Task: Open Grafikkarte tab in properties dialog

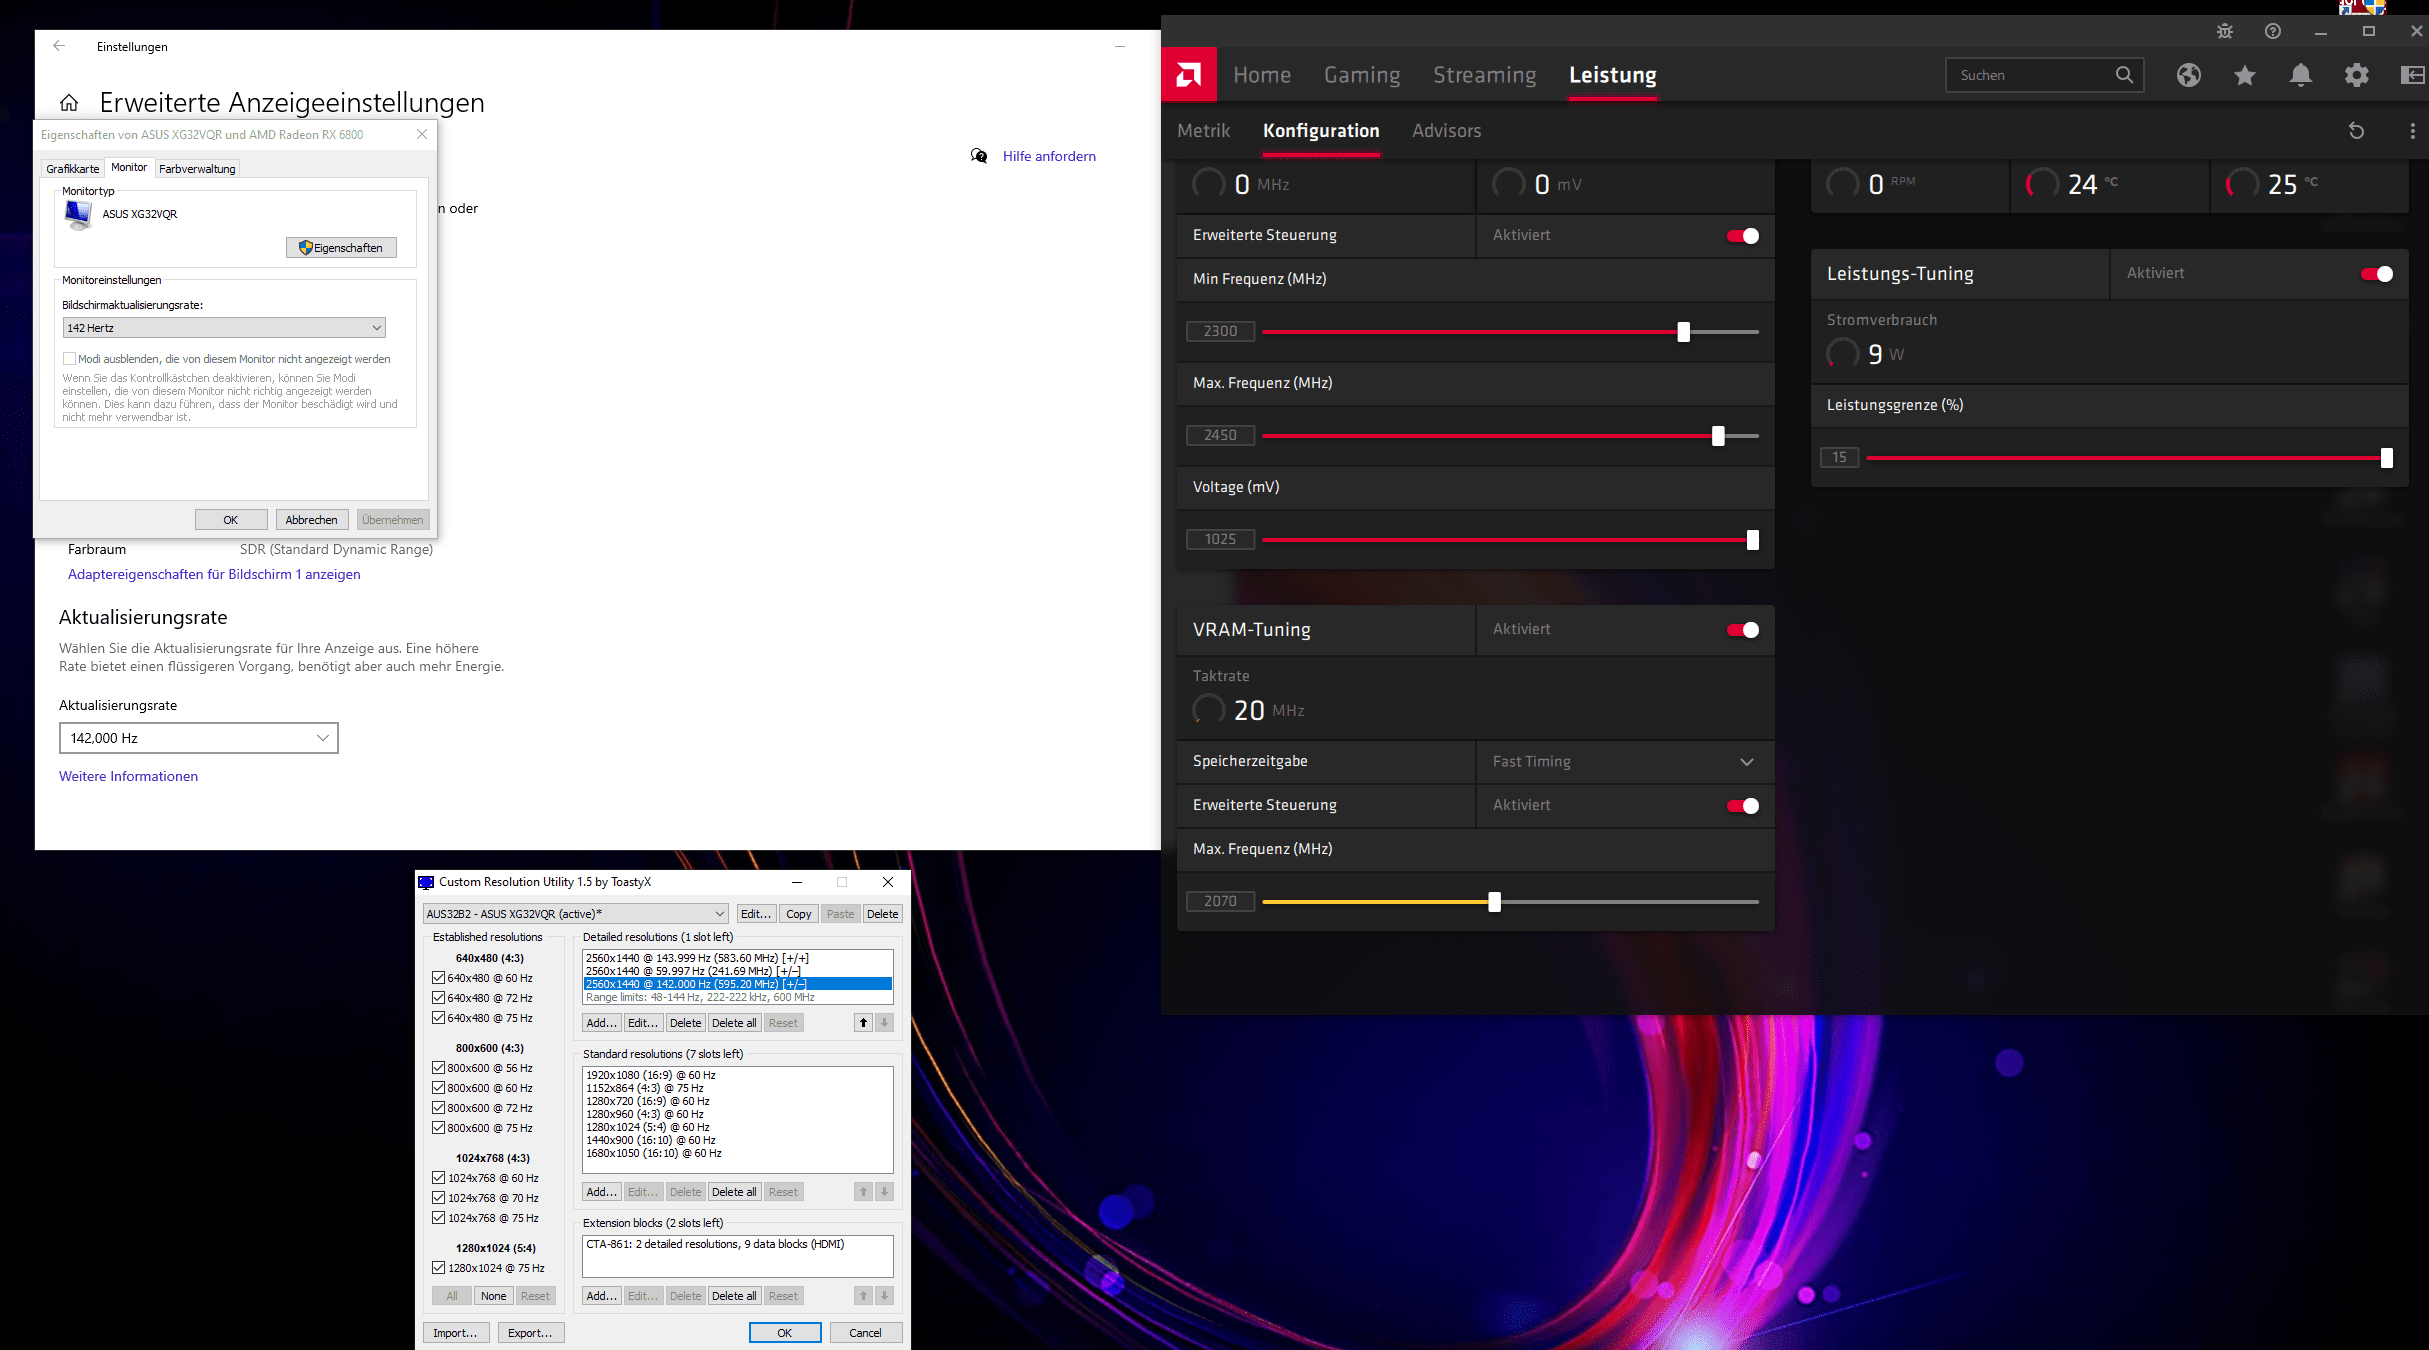Action: point(73,169)
